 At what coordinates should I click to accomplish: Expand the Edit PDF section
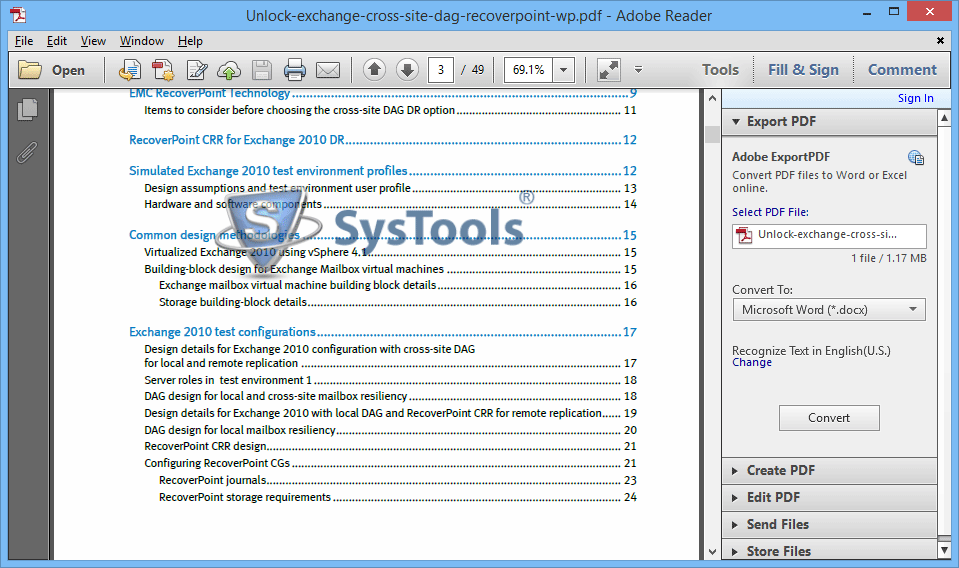tap(829, 497)
